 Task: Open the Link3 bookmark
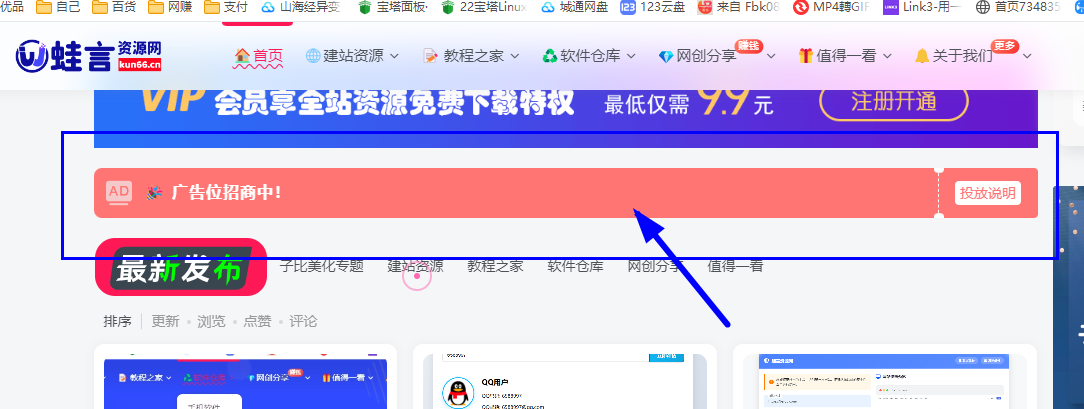click(921, 8)
